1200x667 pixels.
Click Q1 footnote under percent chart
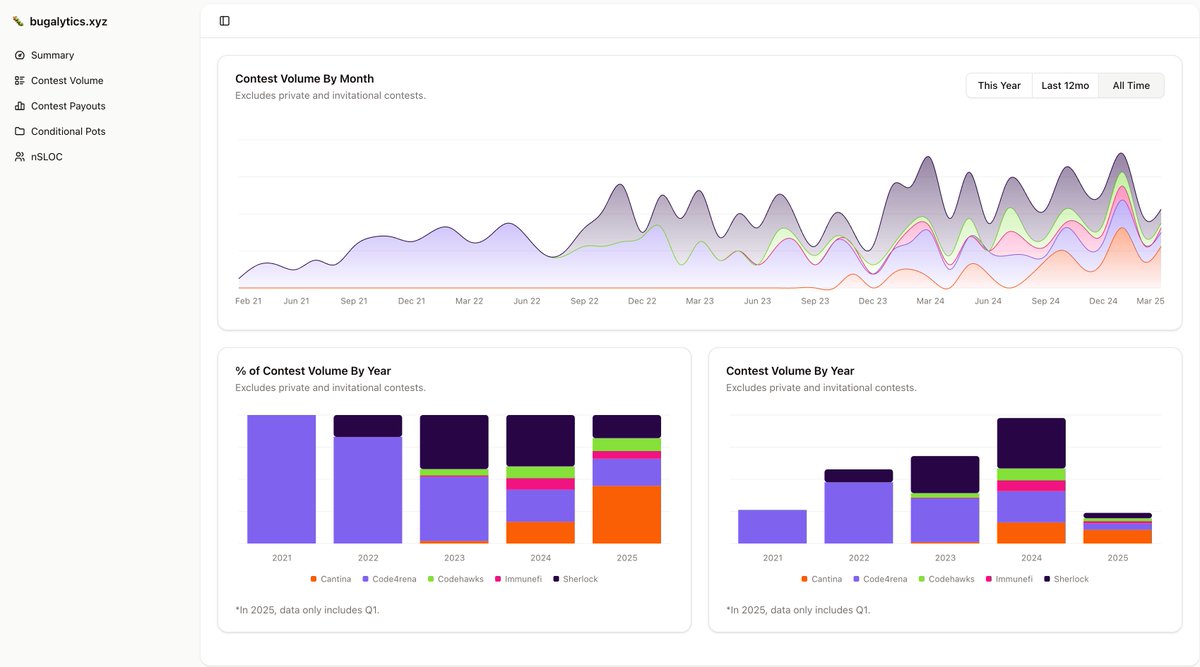307,610
